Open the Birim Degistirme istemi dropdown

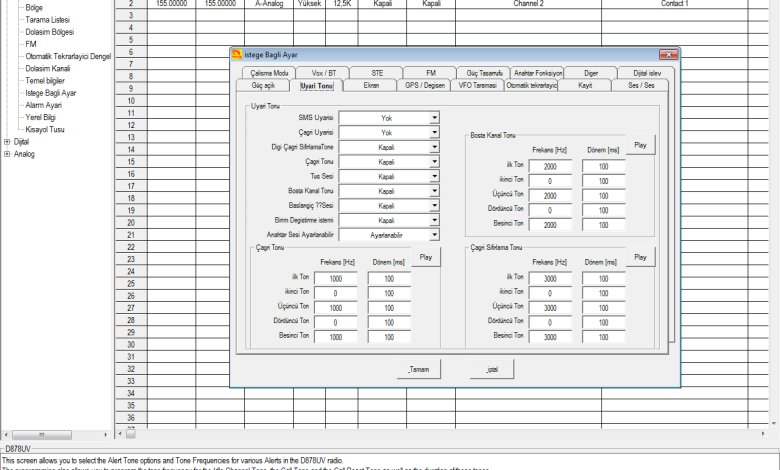click(x=434, y=220)
